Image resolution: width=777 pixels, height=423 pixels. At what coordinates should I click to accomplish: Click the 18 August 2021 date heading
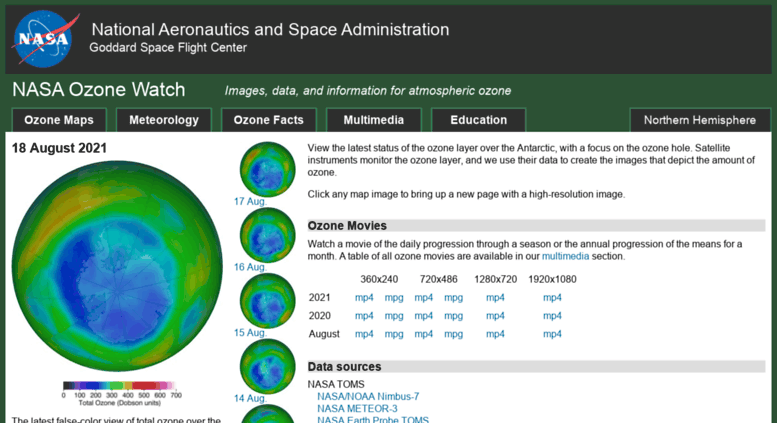tap(59, 148)
